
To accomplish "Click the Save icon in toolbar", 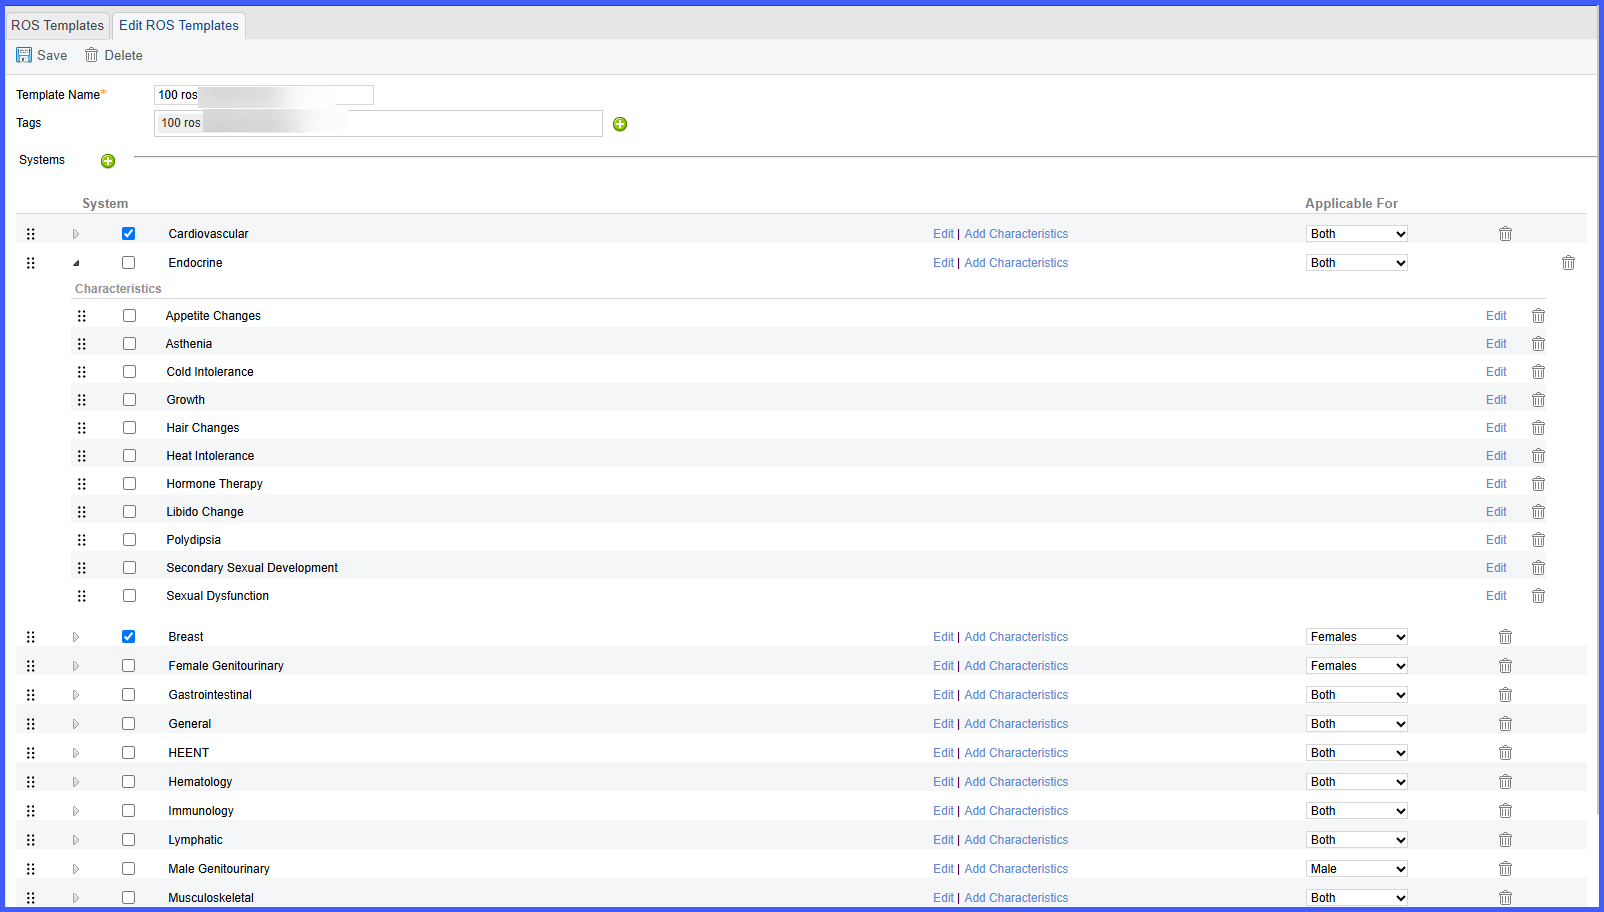I will [x=24, y=55].
